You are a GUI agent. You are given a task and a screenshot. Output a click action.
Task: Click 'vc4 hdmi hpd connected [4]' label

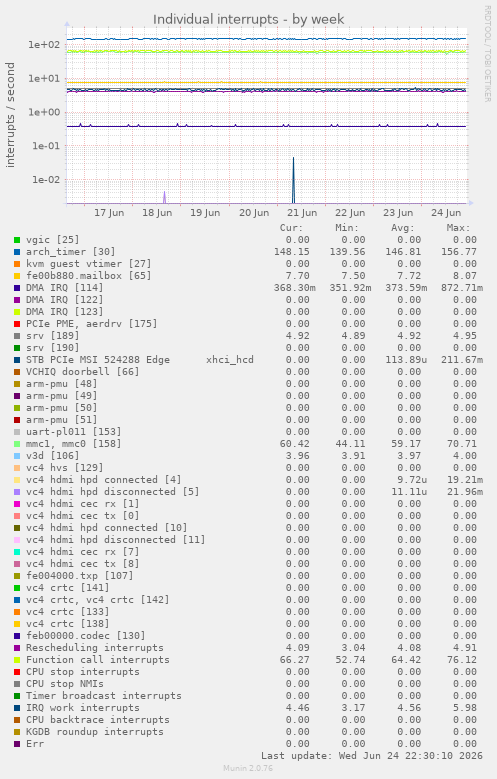coord(103,479)
